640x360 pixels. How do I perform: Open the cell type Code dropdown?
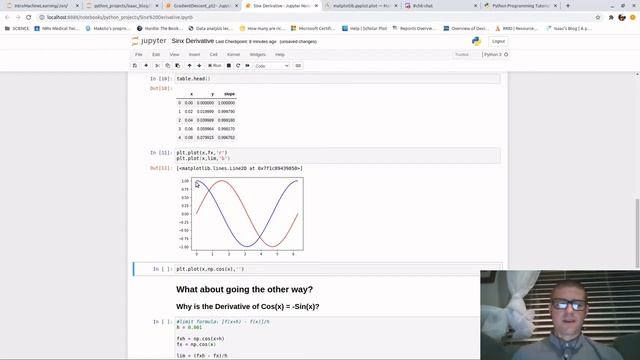coord(271,66)
